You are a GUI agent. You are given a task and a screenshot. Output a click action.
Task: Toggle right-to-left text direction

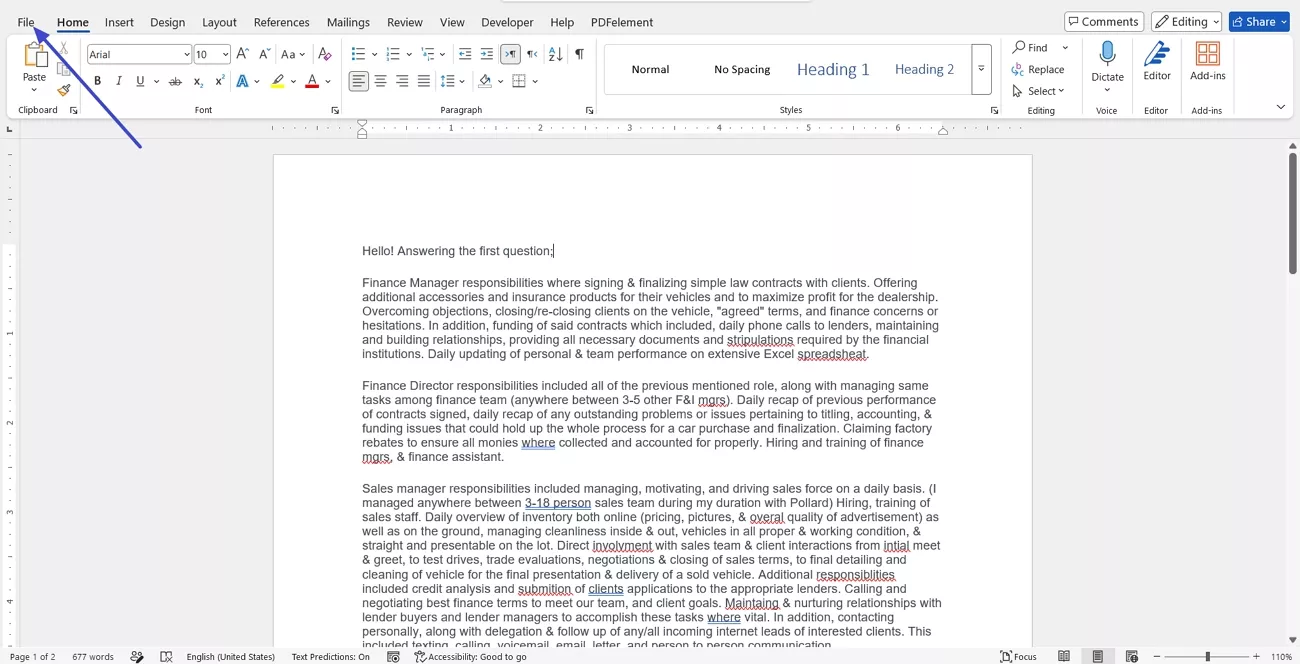click(532, 54)
